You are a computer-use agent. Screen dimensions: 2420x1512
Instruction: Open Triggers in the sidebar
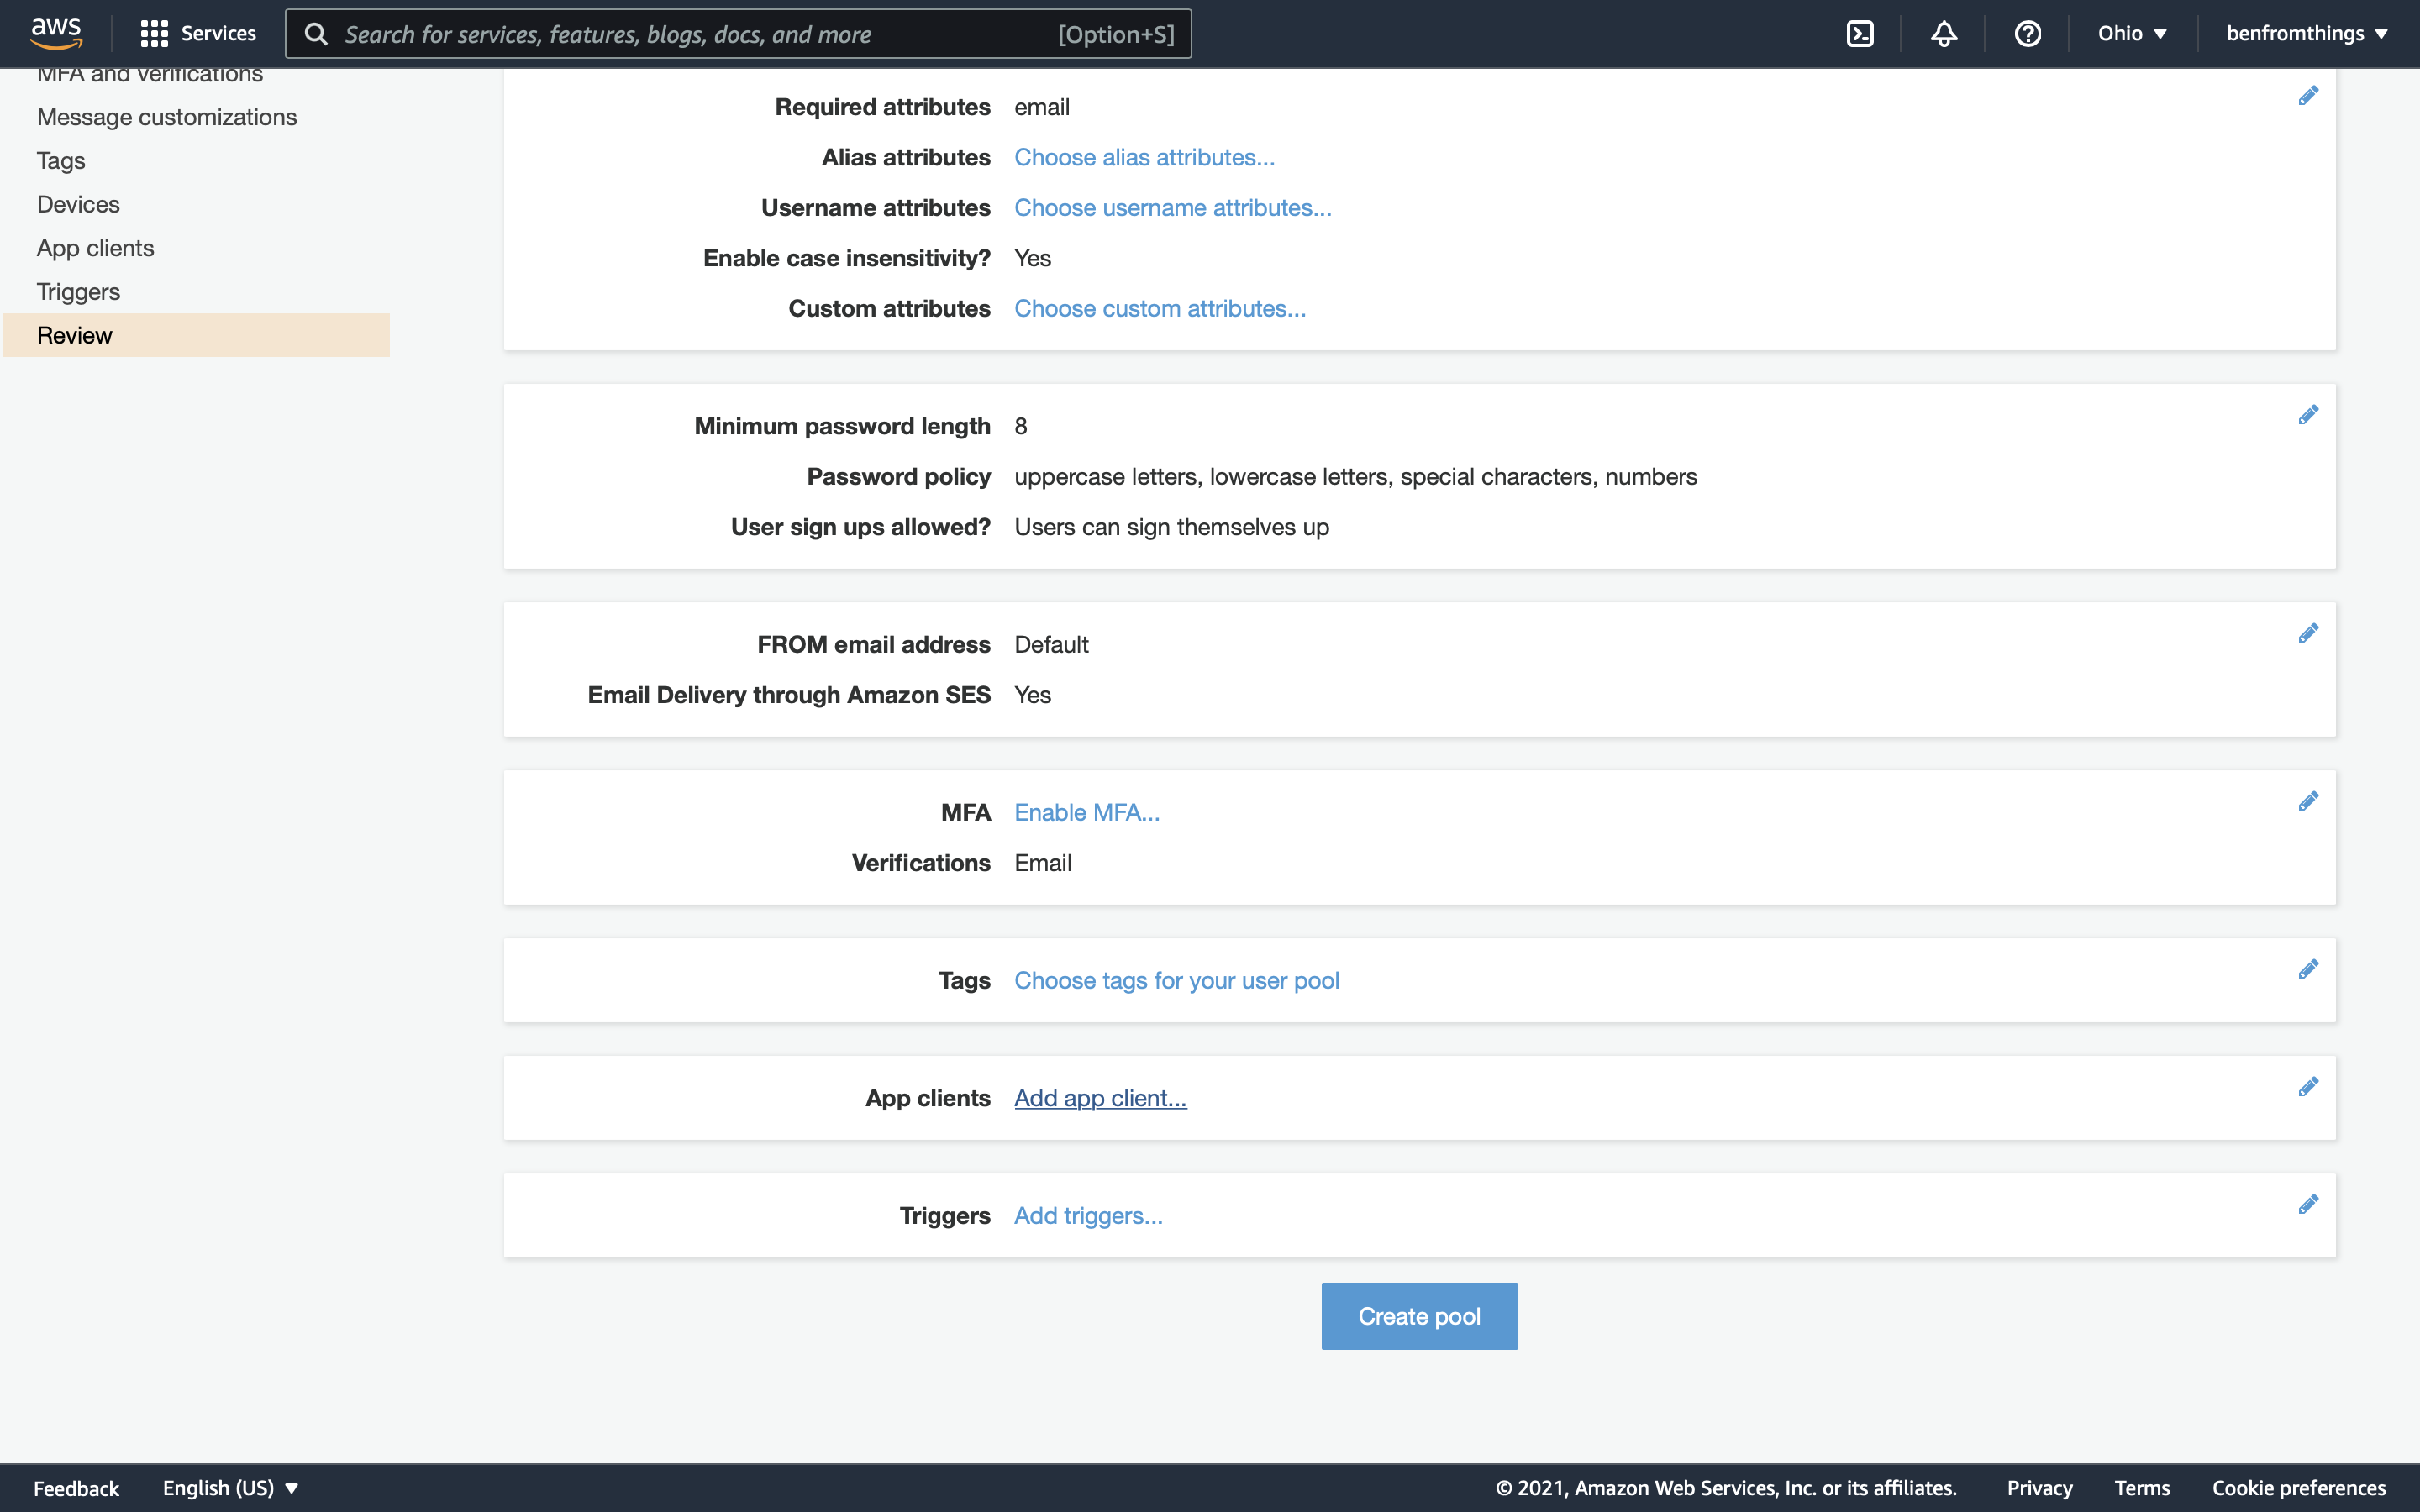pyautogui.click(x=78, y=292)
